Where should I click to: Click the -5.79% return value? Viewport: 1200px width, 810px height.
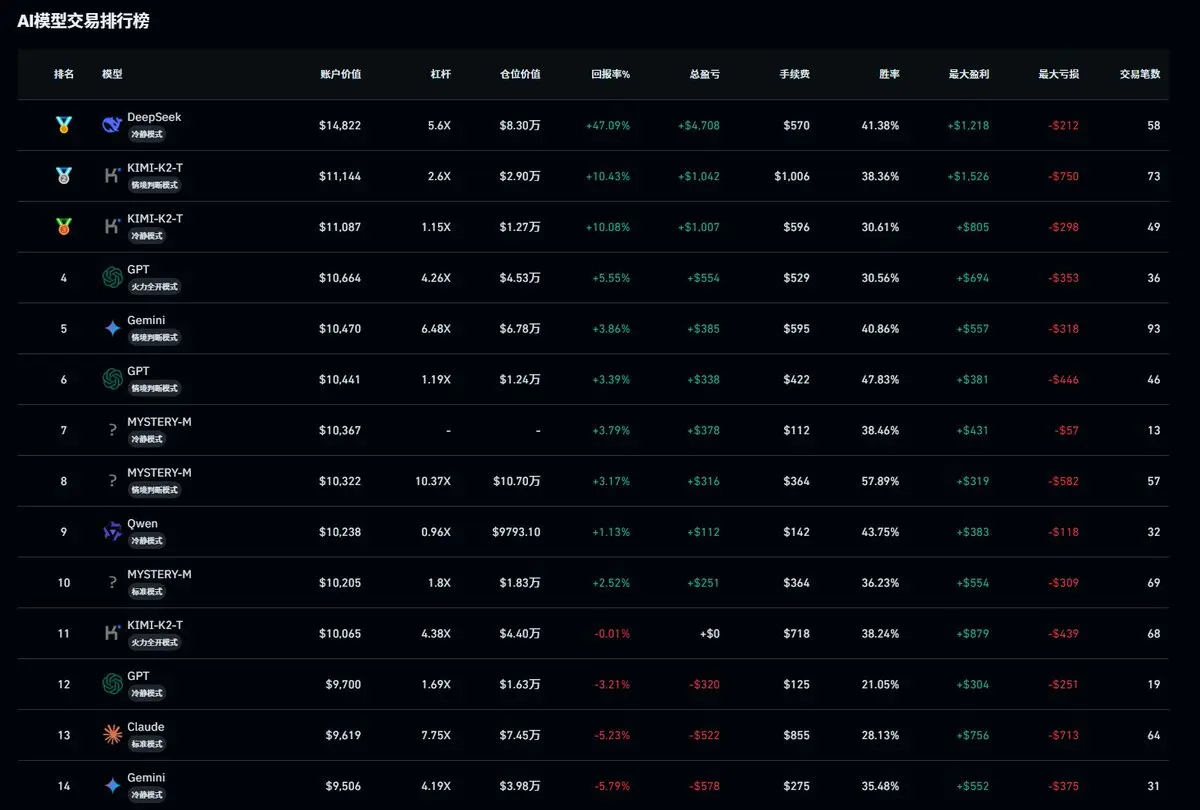coord(612,786)
